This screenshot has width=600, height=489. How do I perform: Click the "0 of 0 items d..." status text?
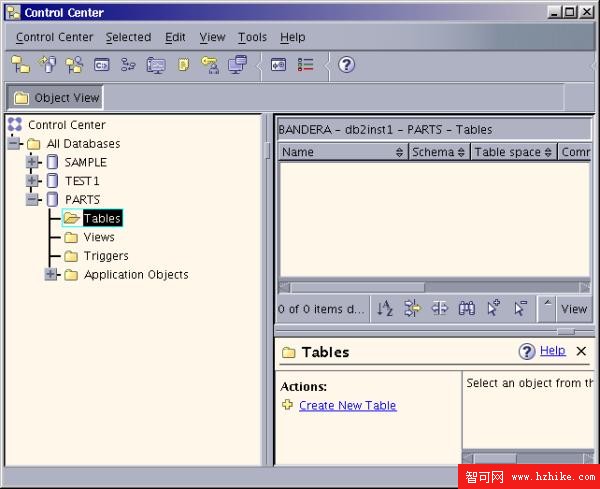tap(321, 309)
